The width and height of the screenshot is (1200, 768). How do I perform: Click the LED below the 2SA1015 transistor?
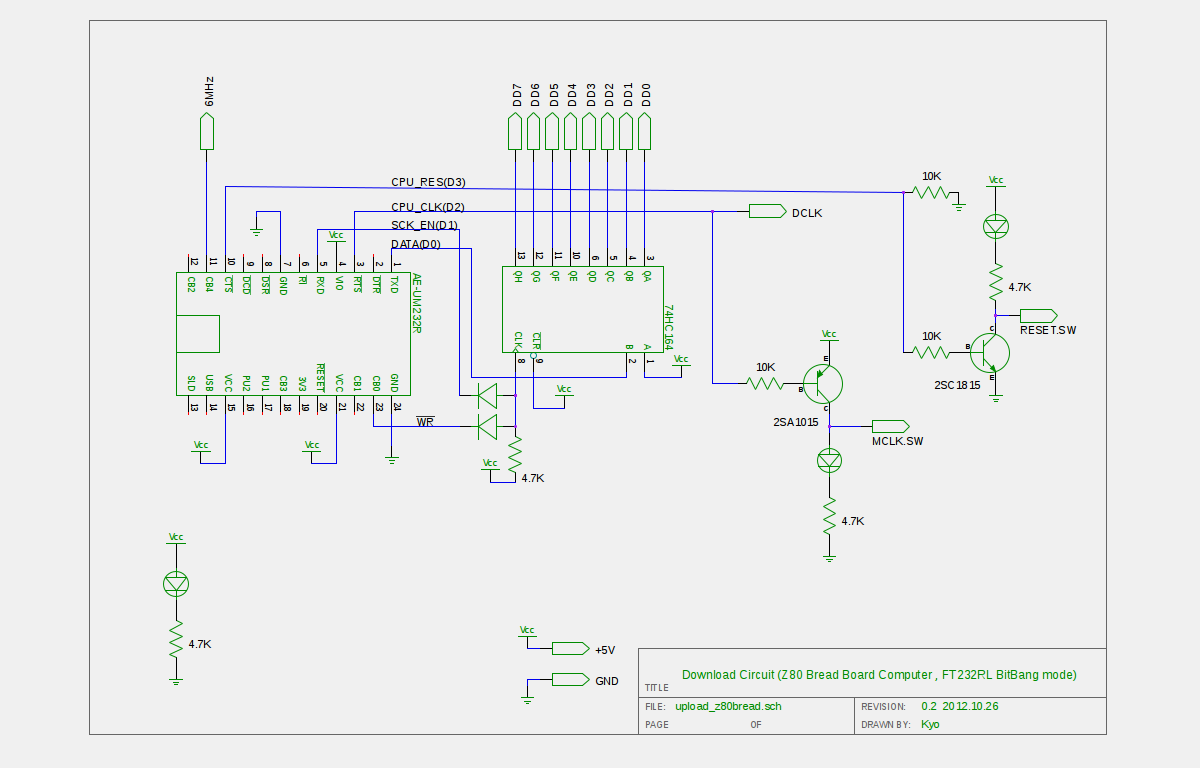pyautogui.click(x=829, y=460)
